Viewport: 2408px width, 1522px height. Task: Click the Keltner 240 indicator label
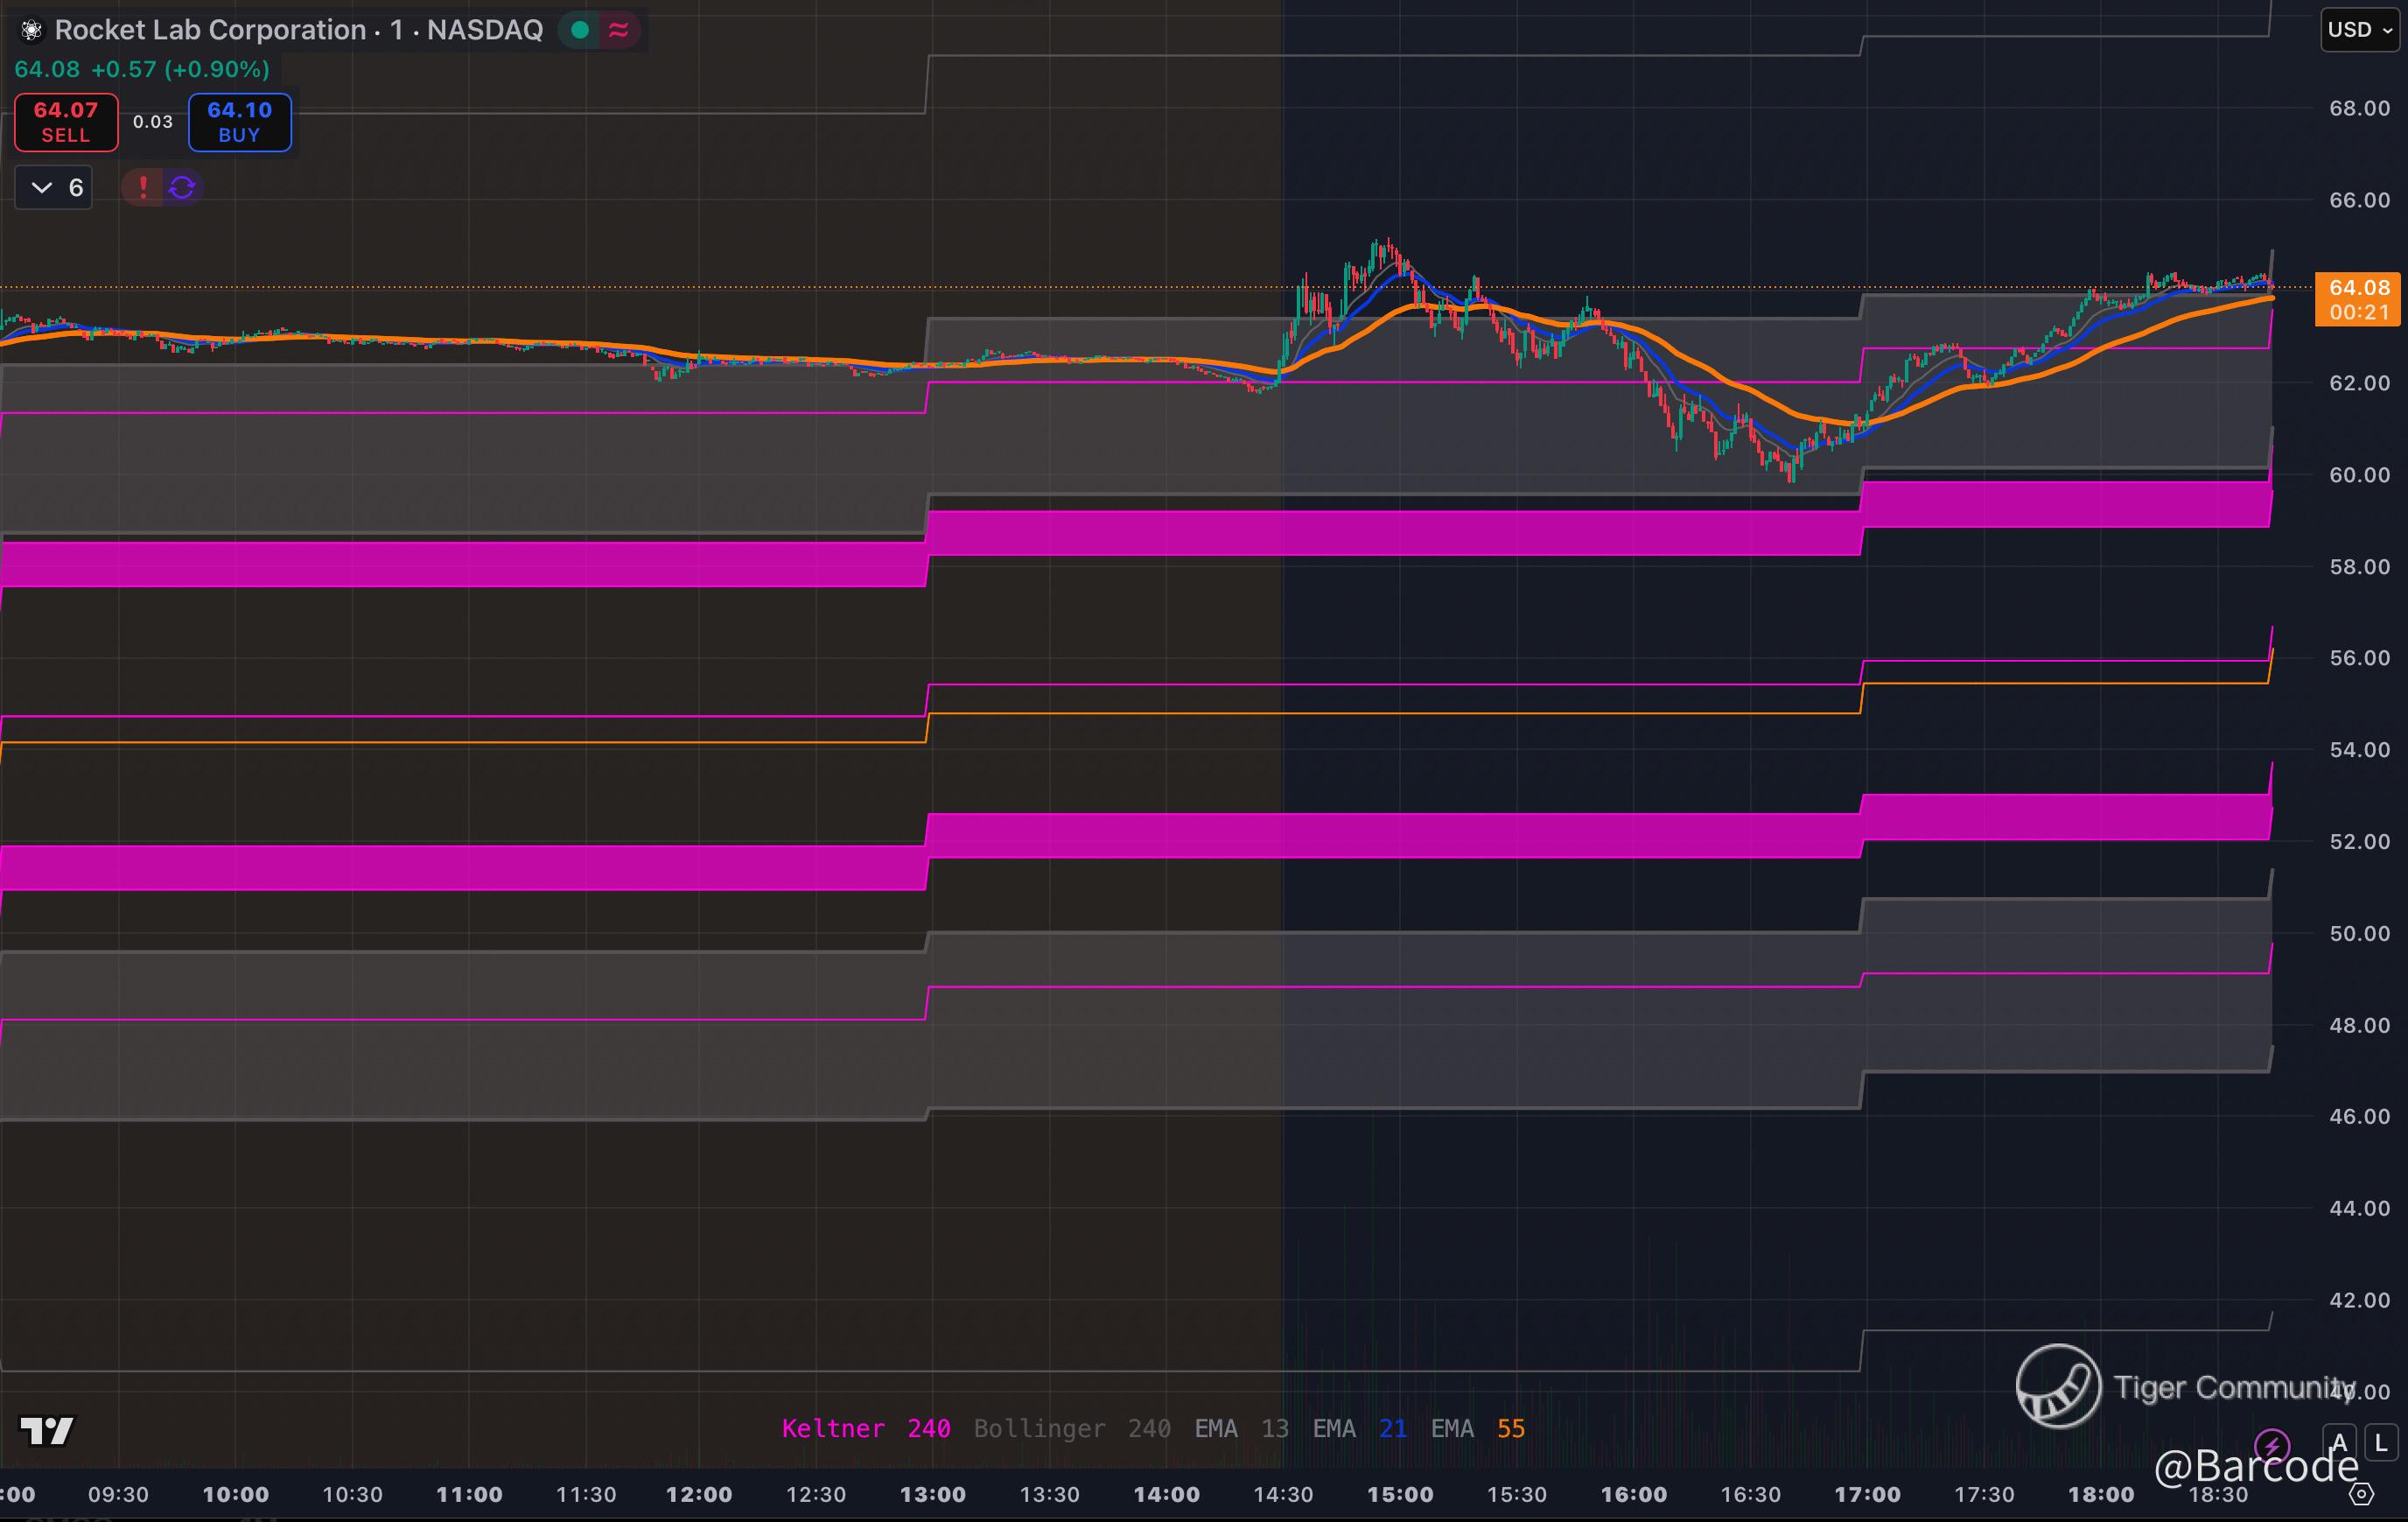pos(865,1428)
